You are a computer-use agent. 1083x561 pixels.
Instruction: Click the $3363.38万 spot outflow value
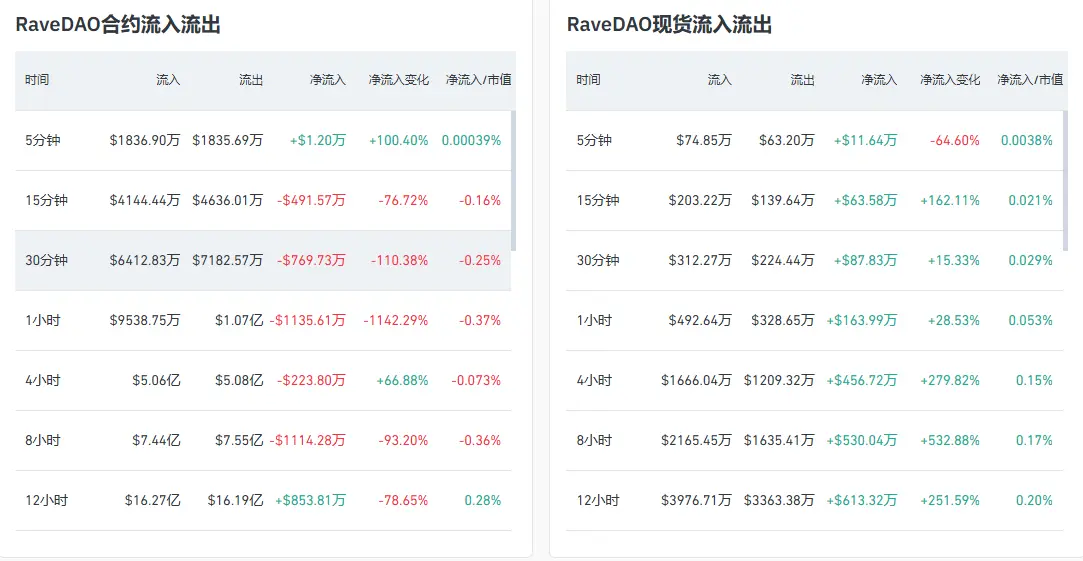(779, 500)
